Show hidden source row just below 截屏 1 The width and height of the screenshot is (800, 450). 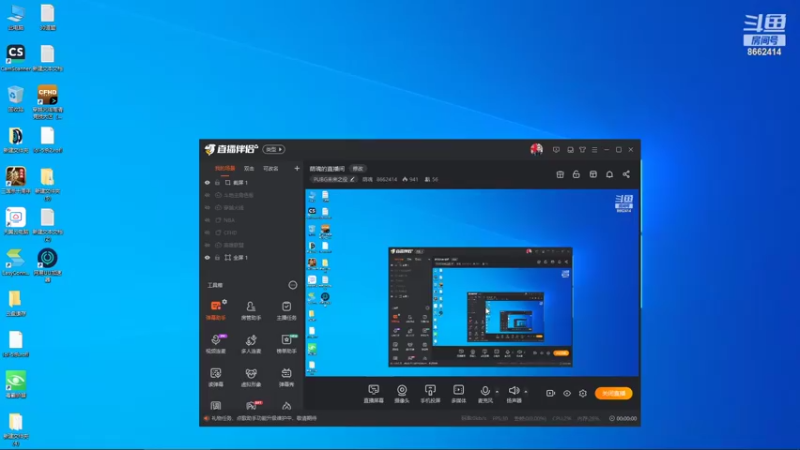pos(207,195)
